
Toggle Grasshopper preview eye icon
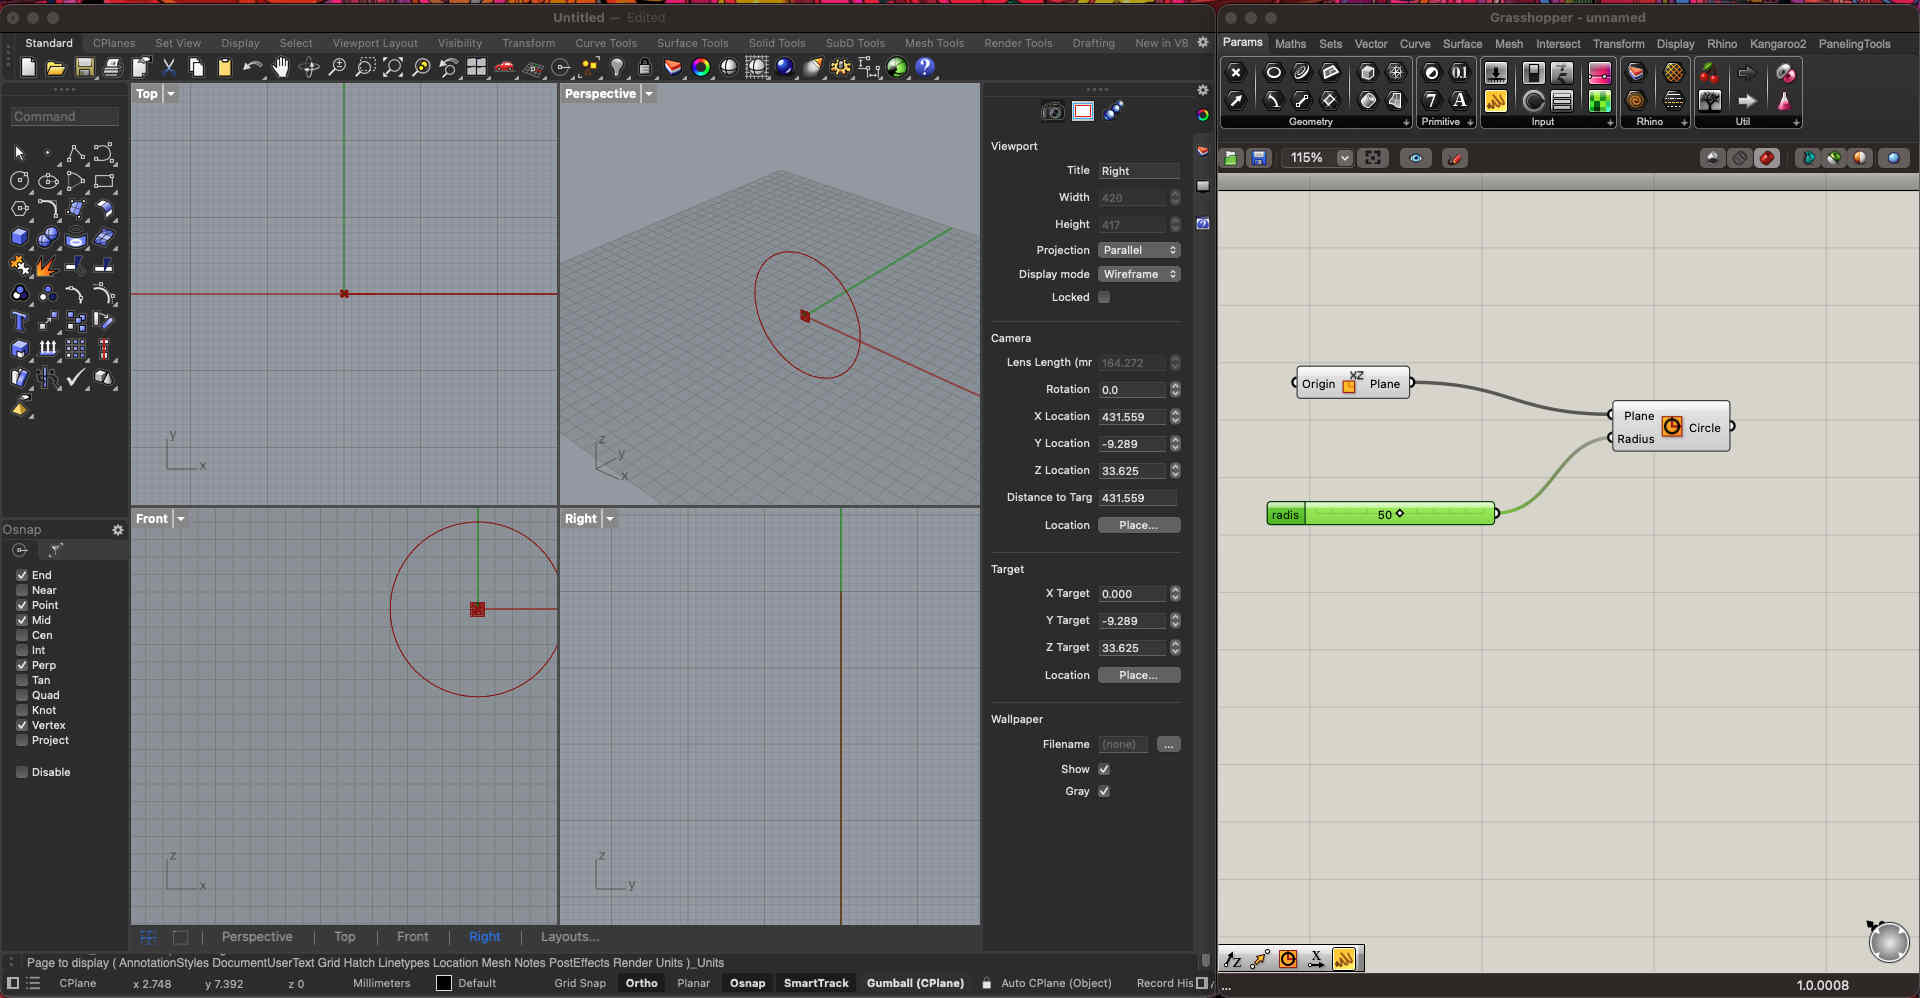pyautogui.click(x=1415, y=158)
